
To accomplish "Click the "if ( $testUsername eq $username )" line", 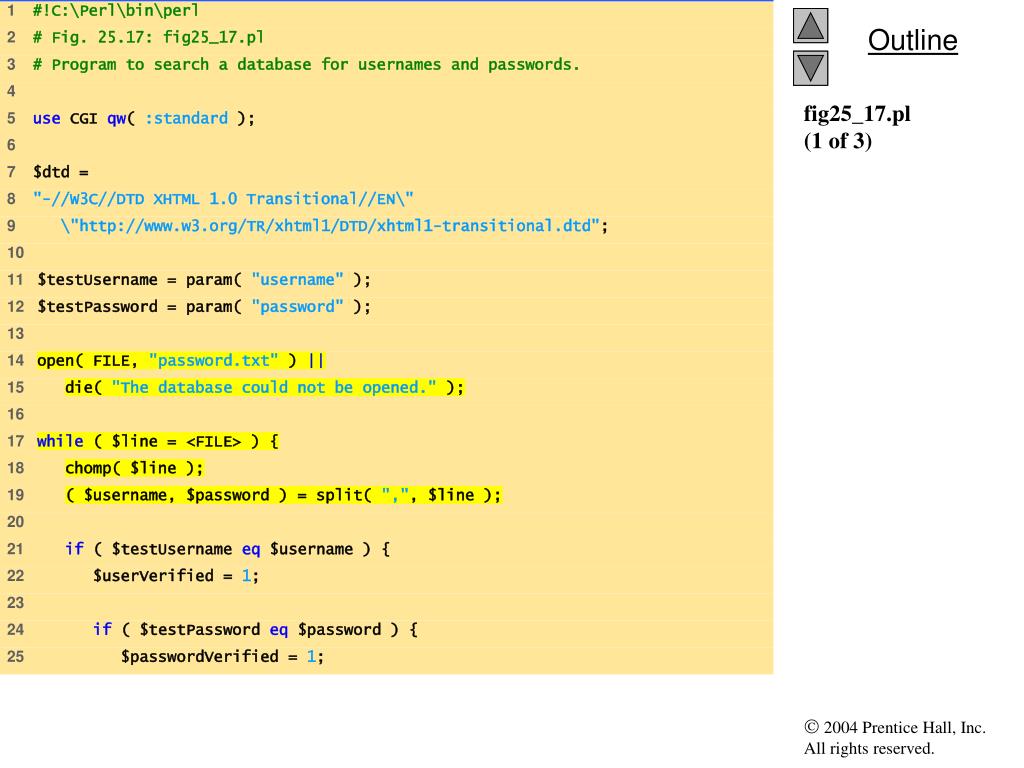I will pyautogui.click(x=227, y=549).
